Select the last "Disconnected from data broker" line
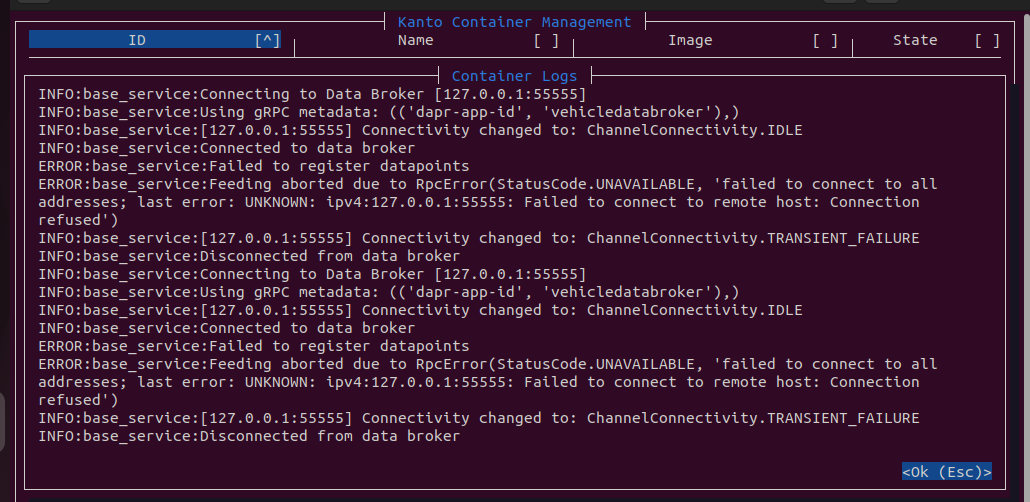1030x502 pixels. (x=249, y=436)
